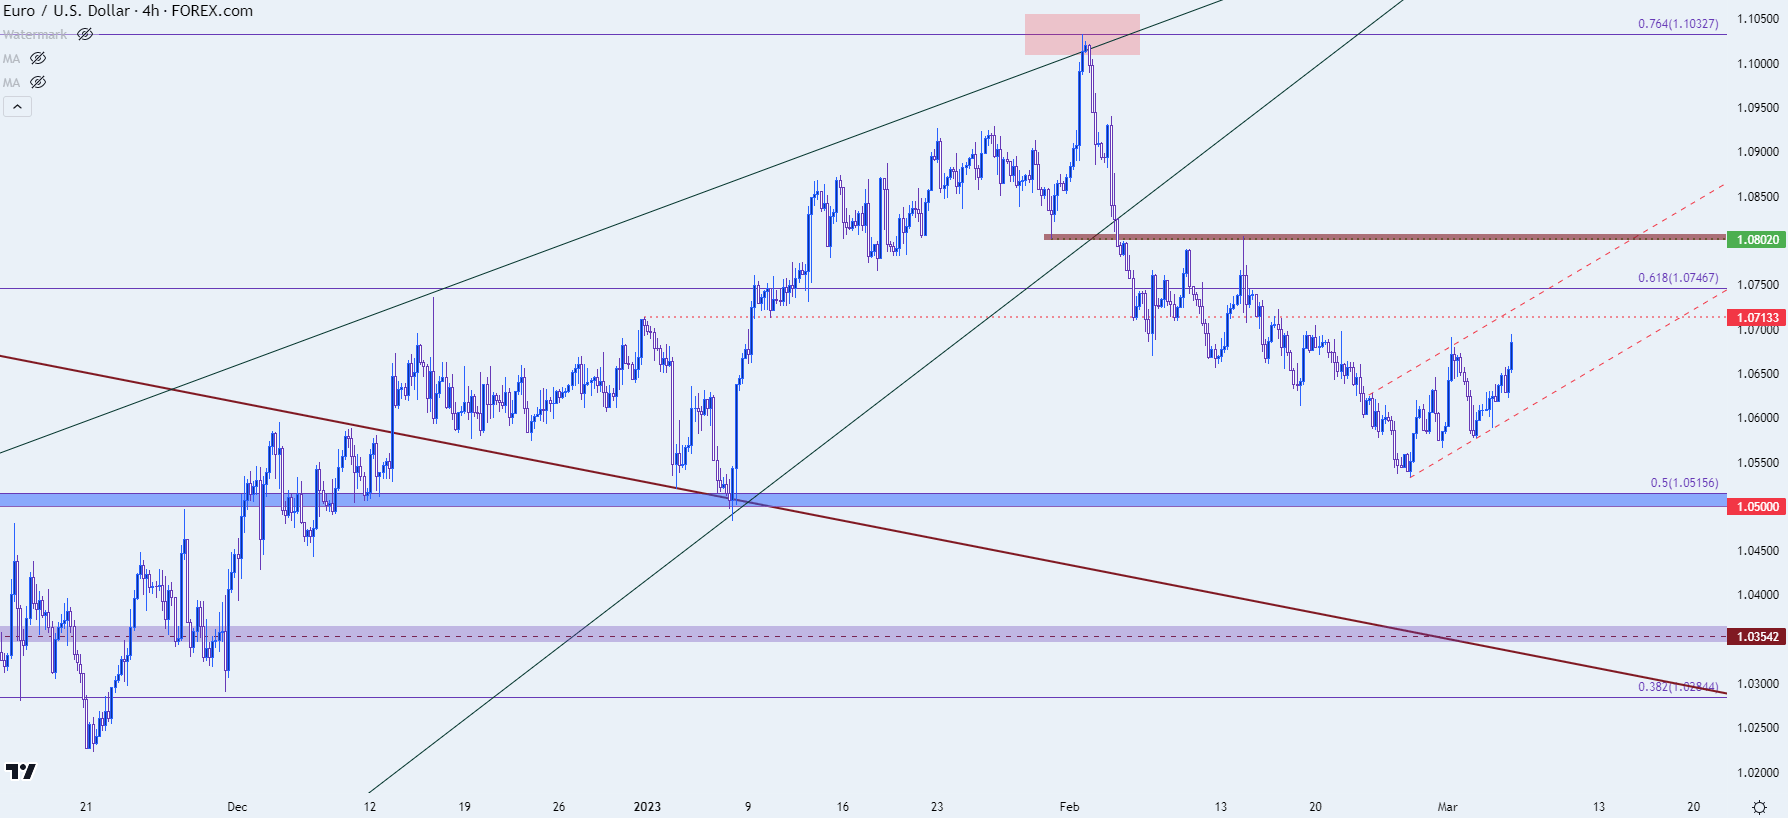Select the Euro / U.S. Dollar symbol title
This screenshot has width=1788, height=818.
[67, 11]
